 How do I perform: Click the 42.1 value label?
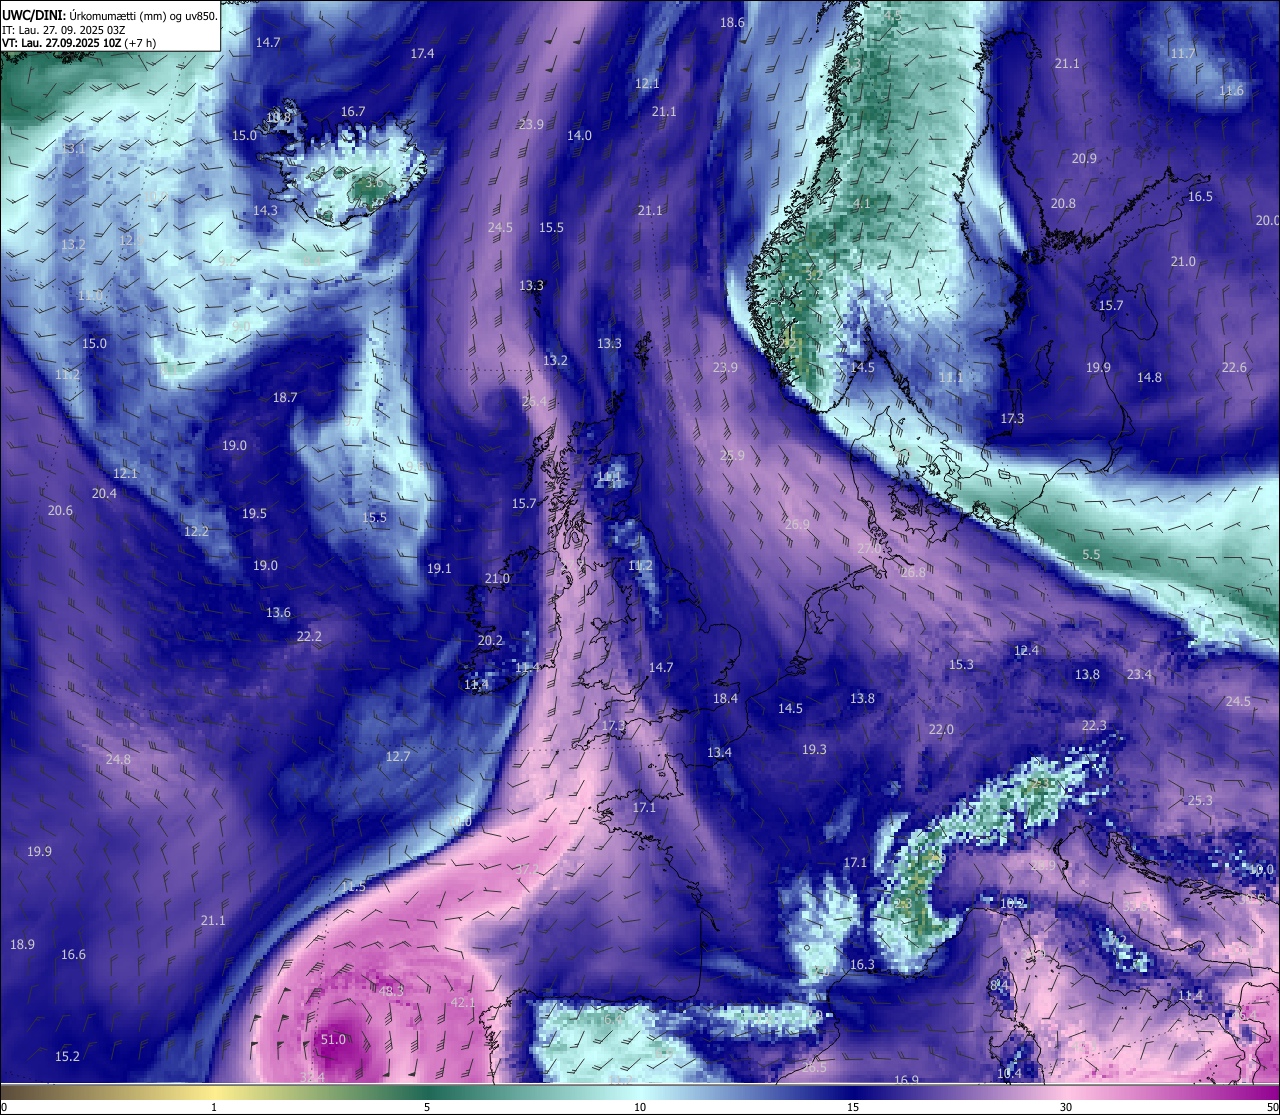tap(462, 1003)
